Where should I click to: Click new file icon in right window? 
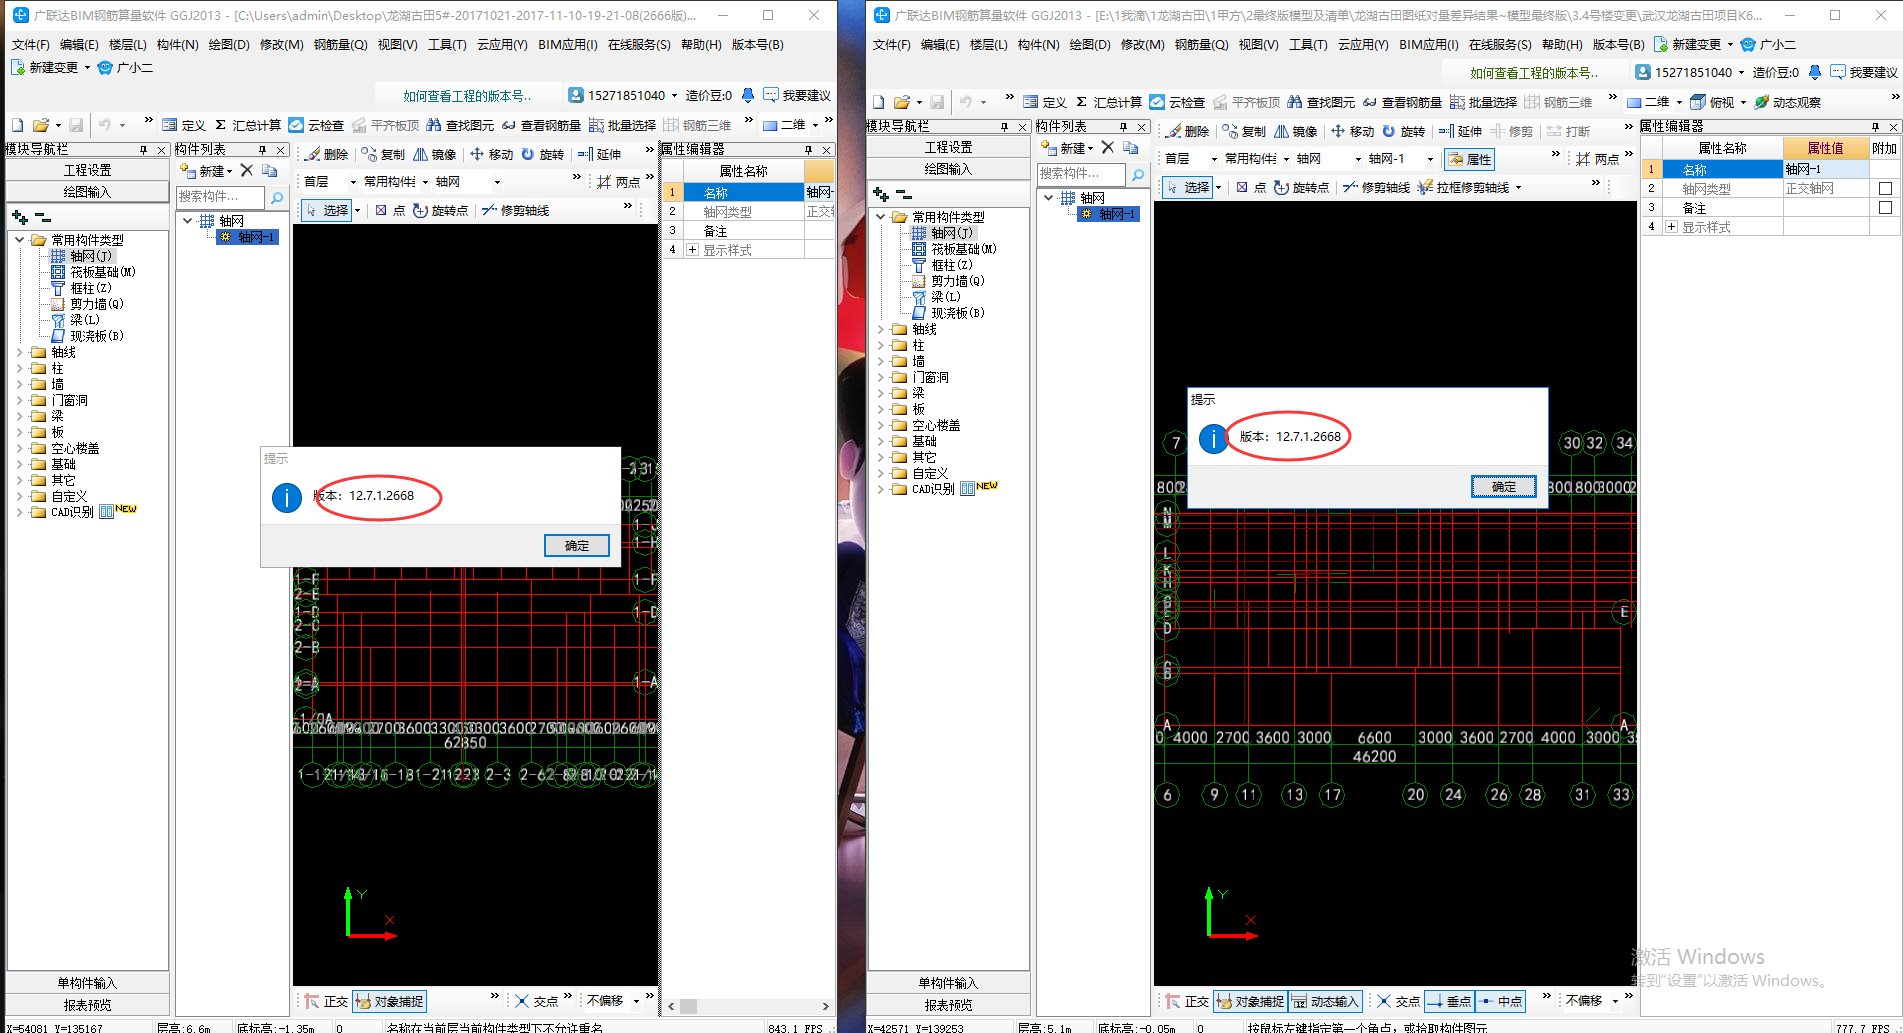point(878,102)
